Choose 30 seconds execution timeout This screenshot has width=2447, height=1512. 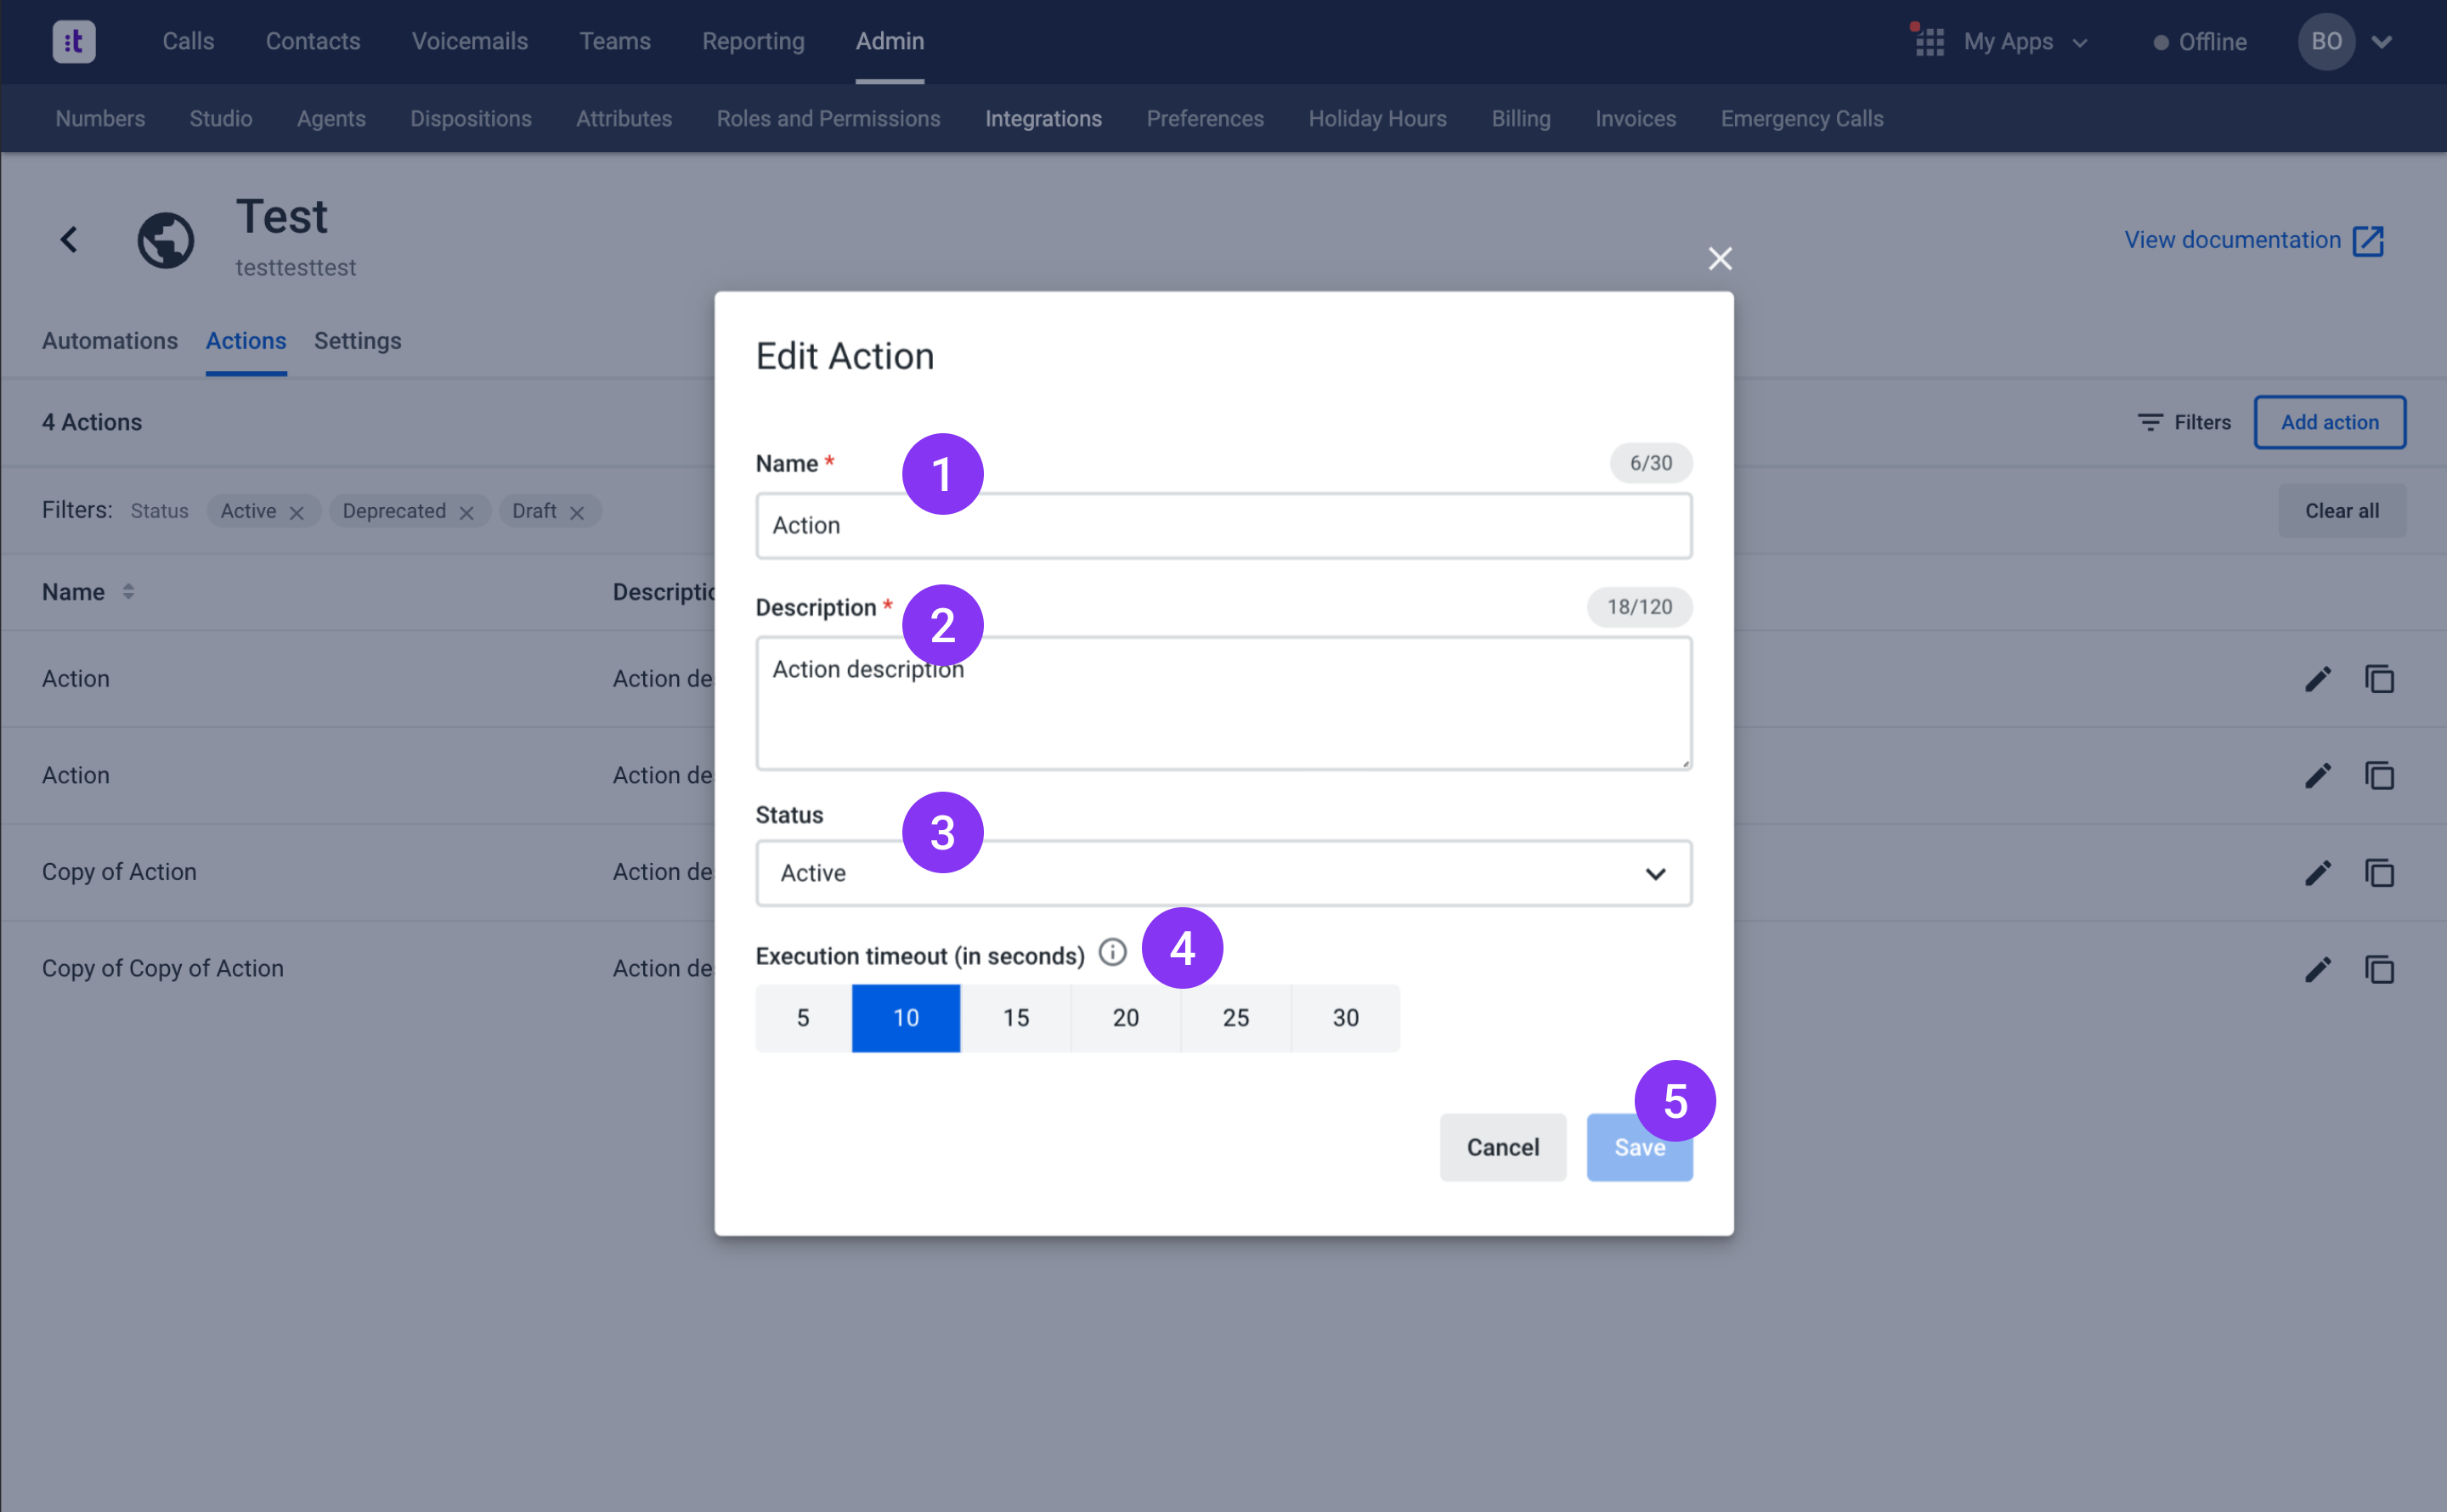[x=1345, y=1018]
